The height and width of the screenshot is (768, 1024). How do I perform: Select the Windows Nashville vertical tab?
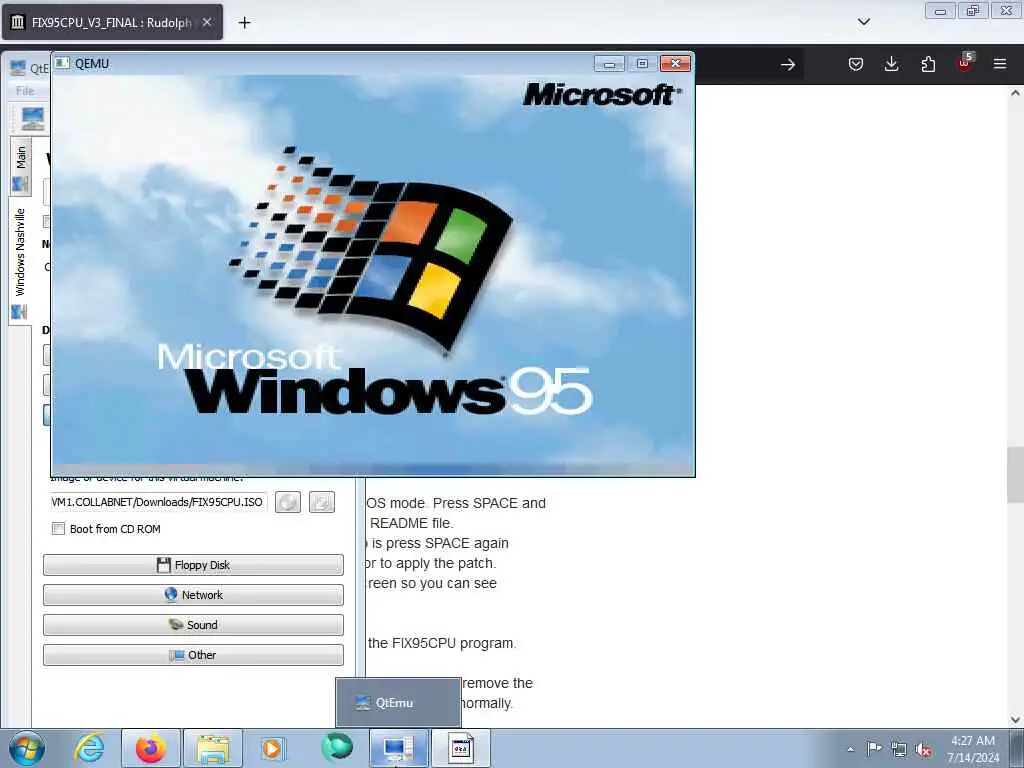20,263
